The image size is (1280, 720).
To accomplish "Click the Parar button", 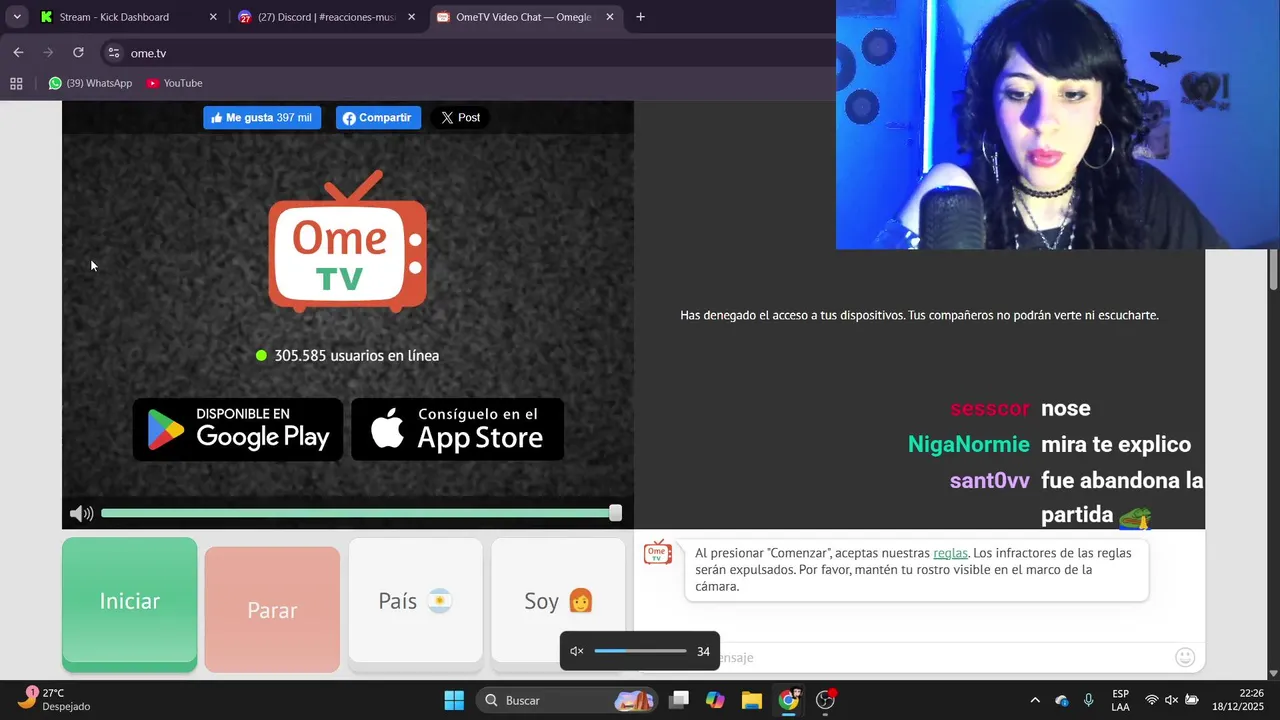I will pyautogui.click(x=272, y=610).
